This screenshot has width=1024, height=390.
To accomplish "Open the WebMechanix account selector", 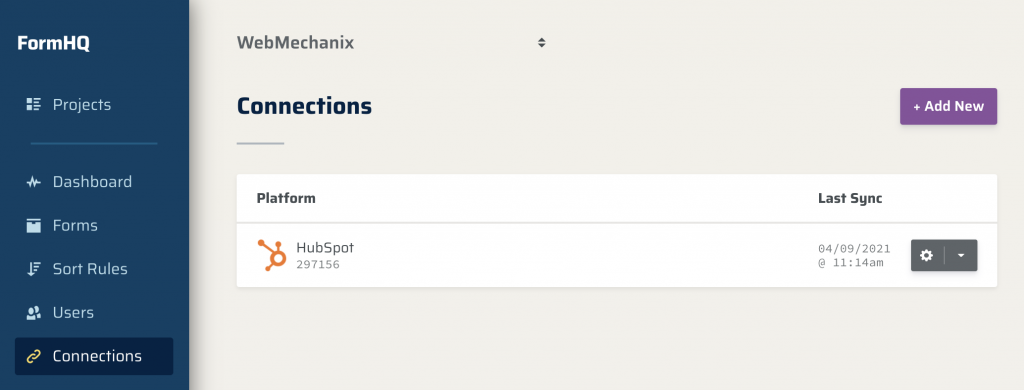I will pyautogui.click(x=391, y=43).
